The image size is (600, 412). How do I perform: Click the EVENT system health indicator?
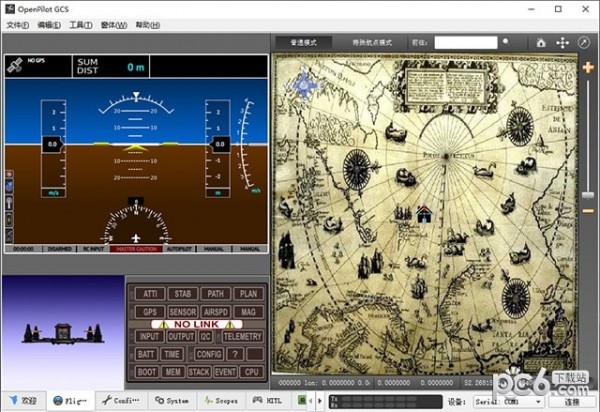(x=225, y=372)
